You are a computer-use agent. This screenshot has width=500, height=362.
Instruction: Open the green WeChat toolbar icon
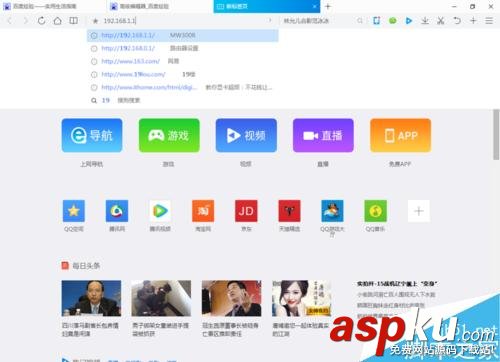[393, 21]
